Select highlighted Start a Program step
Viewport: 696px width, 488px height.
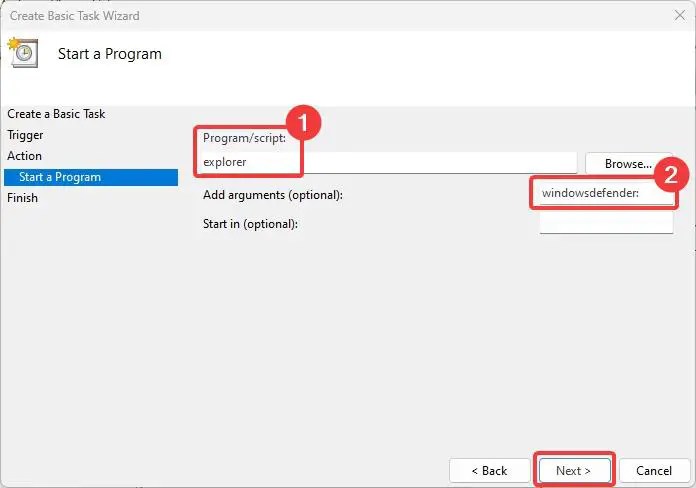[x=91, y=177]
